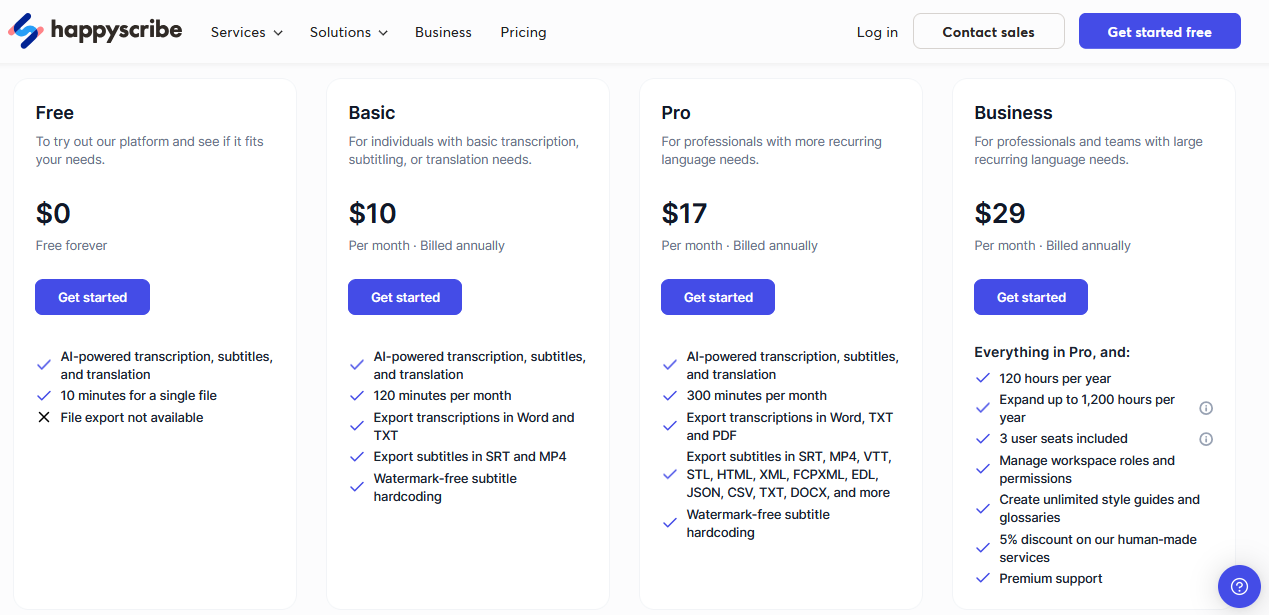Select Get started under the Basic plan
Screen dimensions: 1269x615
(x=405, y=297)
